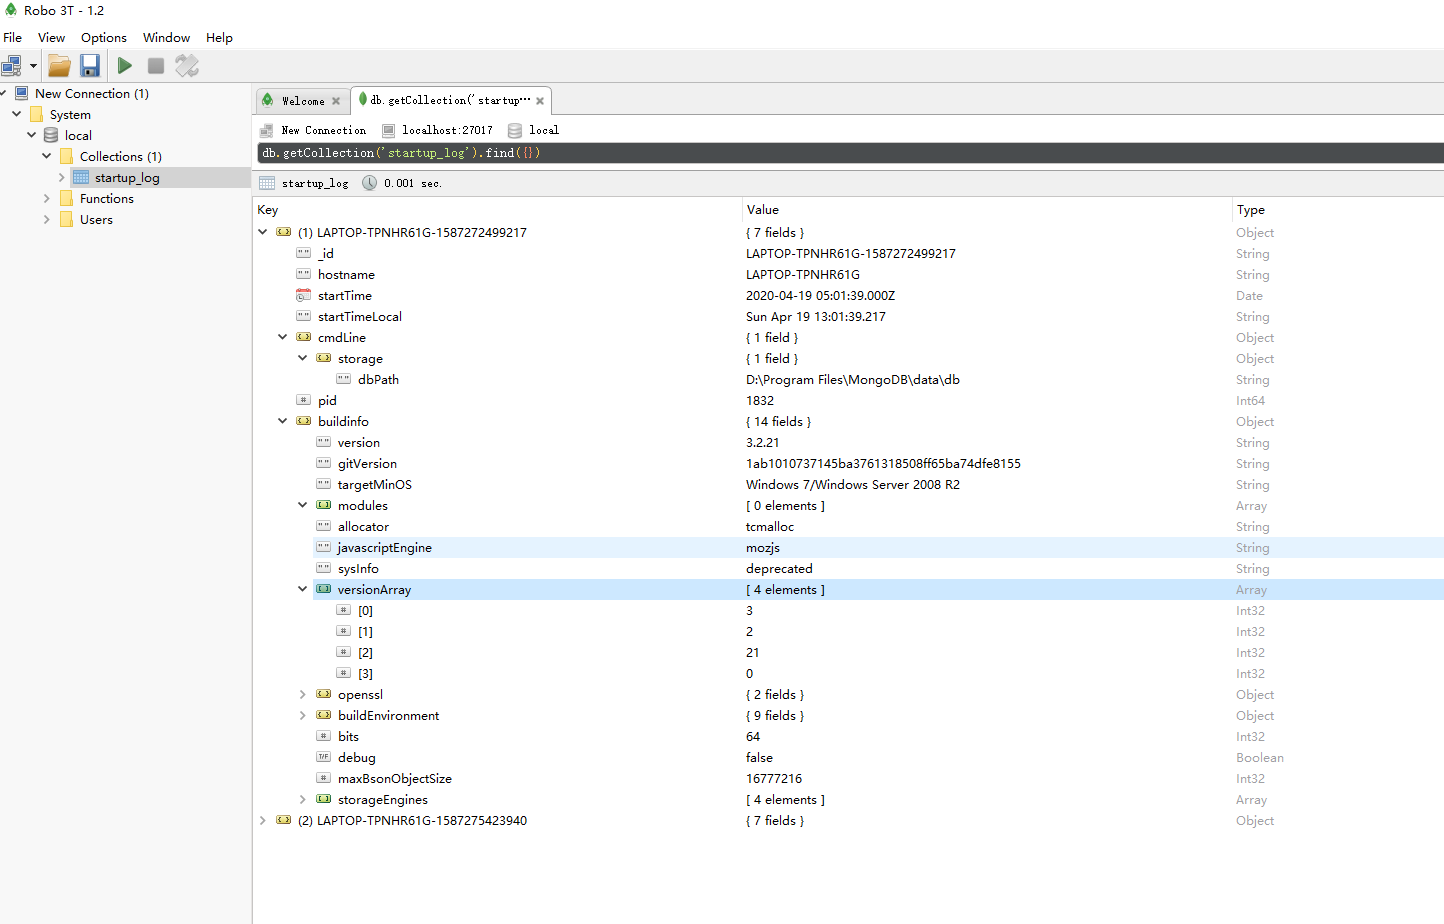Select startup_log collection in tree
The height and width of the screenshot is (924, 1444).
[127, 178]
